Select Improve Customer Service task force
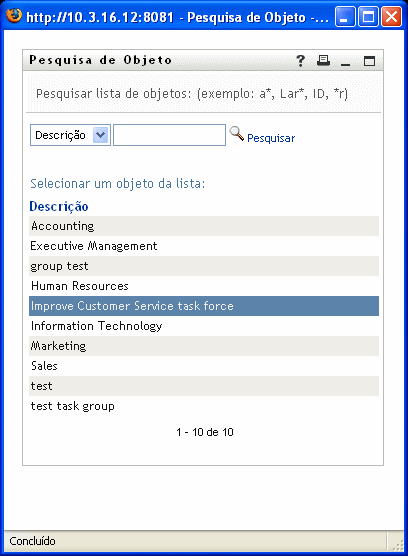Screen dimensions: 408x556 click(x=204, y=306)
